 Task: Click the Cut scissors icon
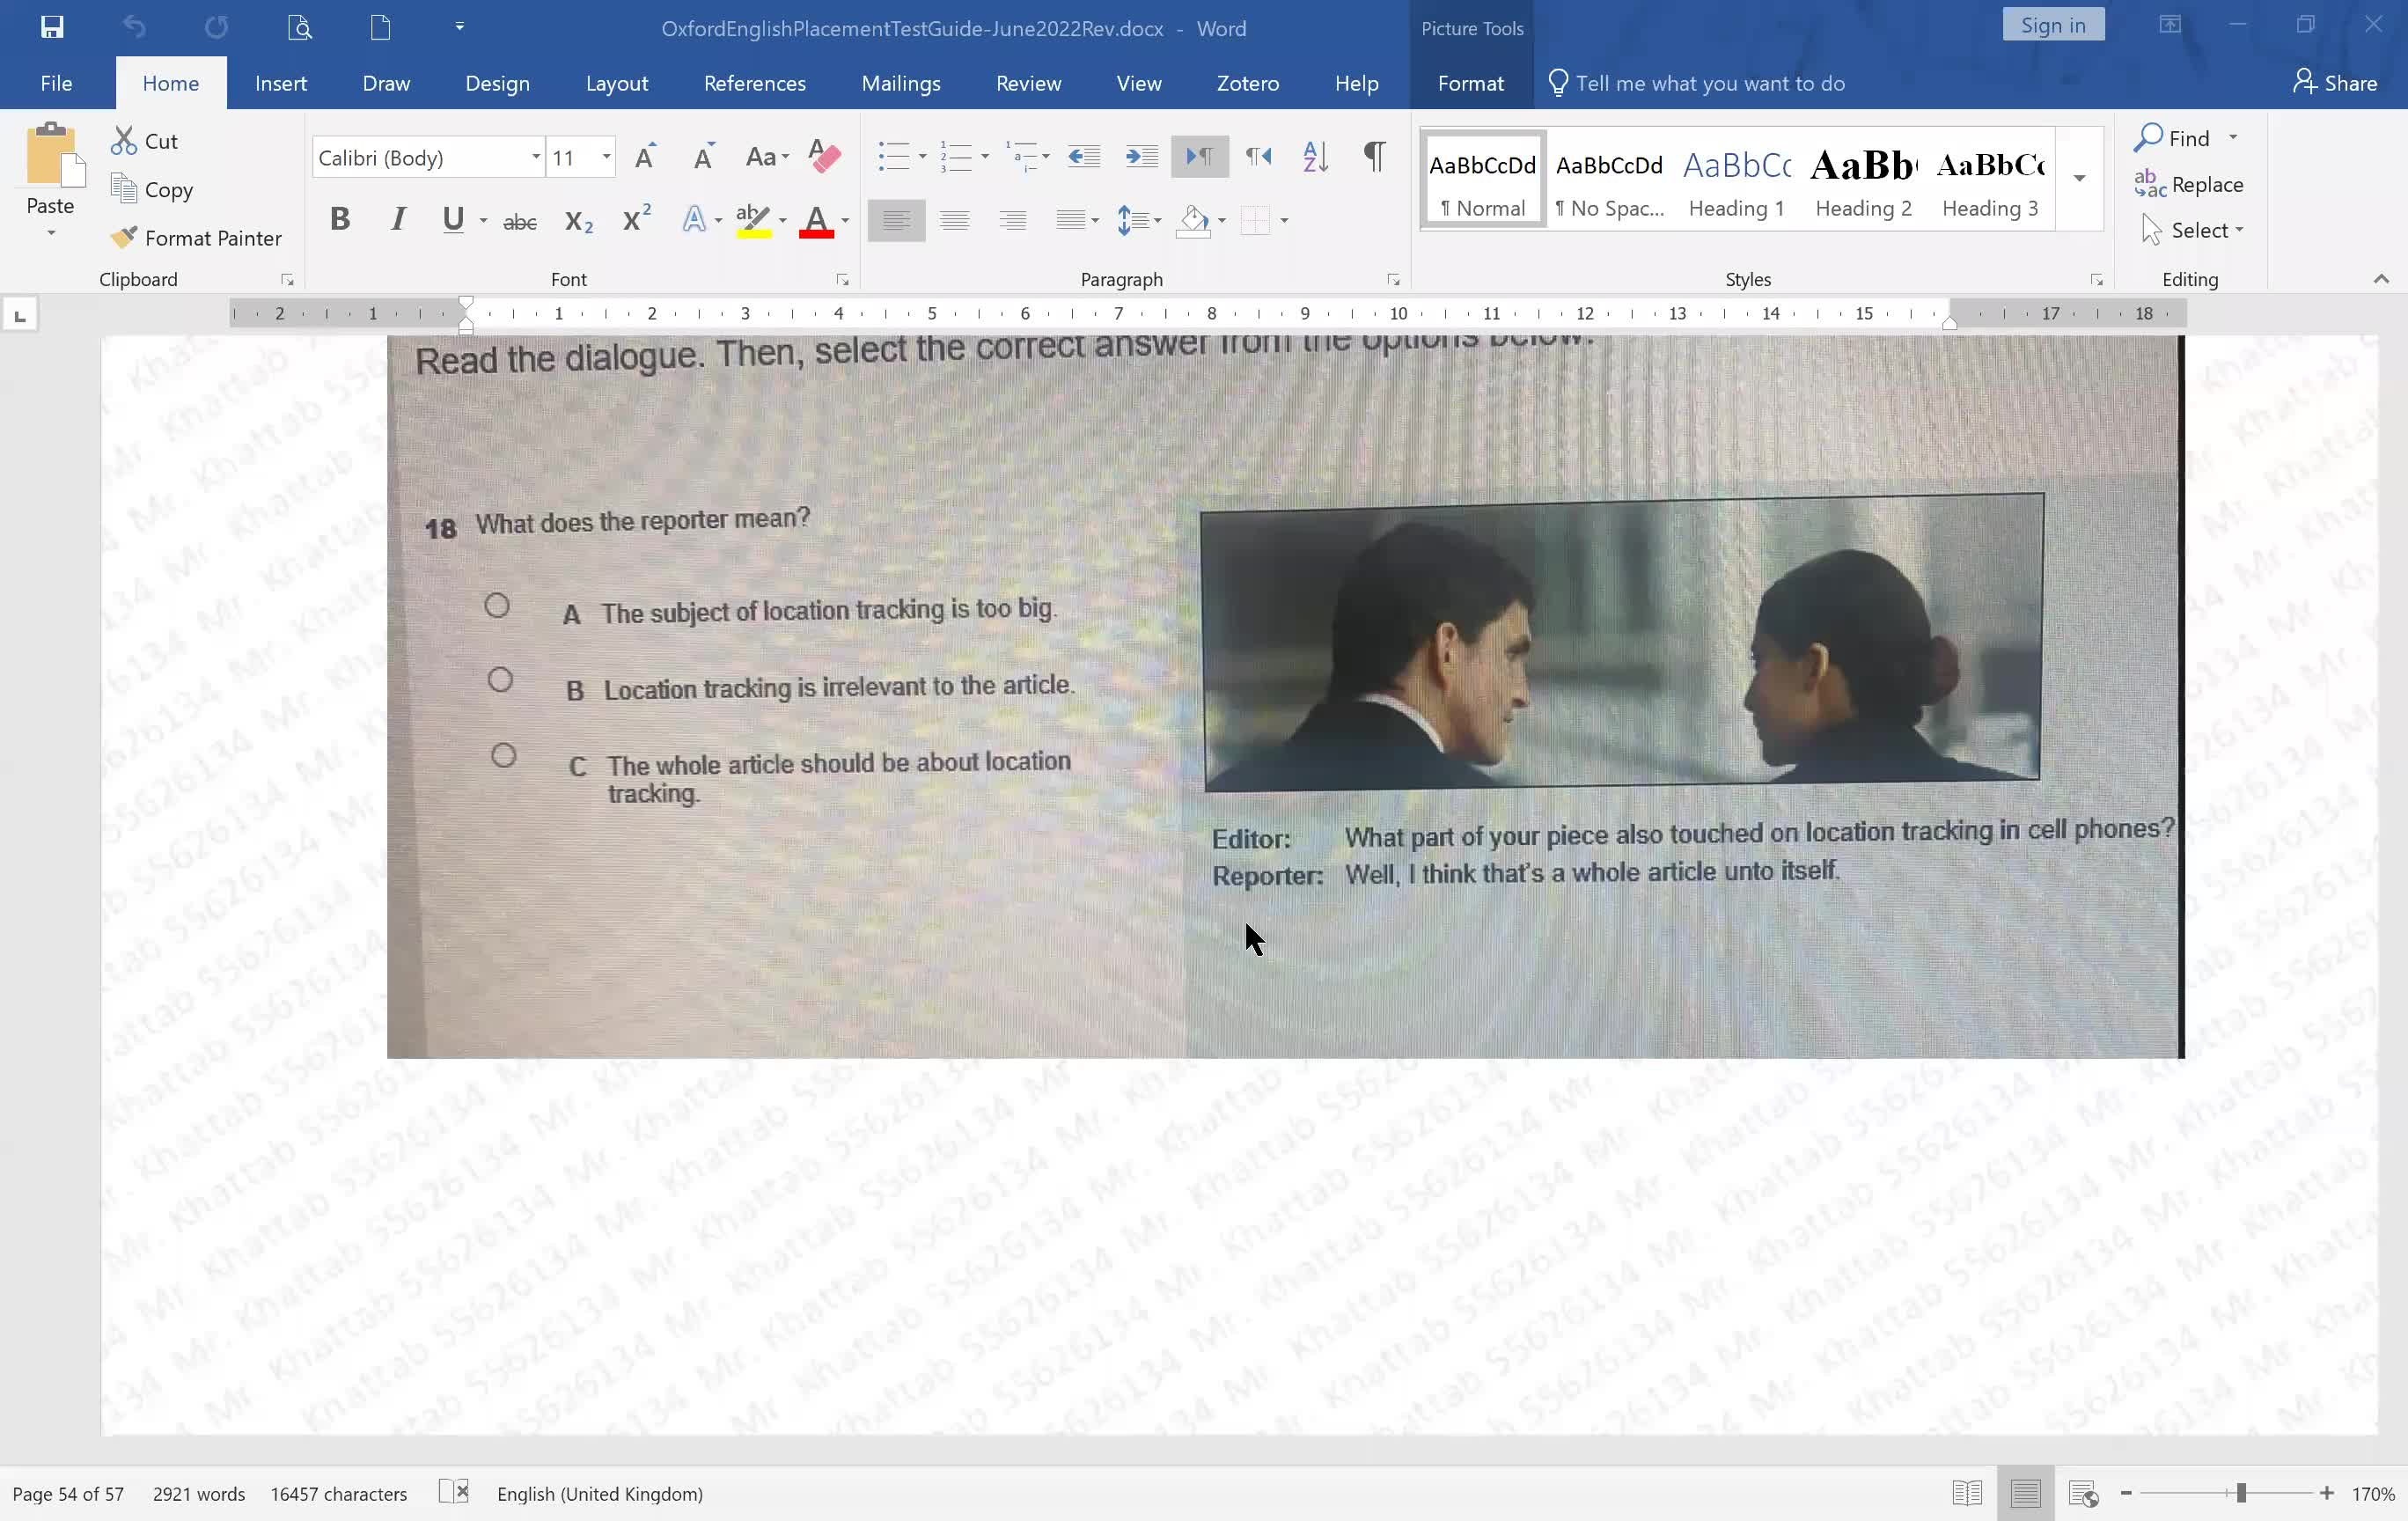124,141
